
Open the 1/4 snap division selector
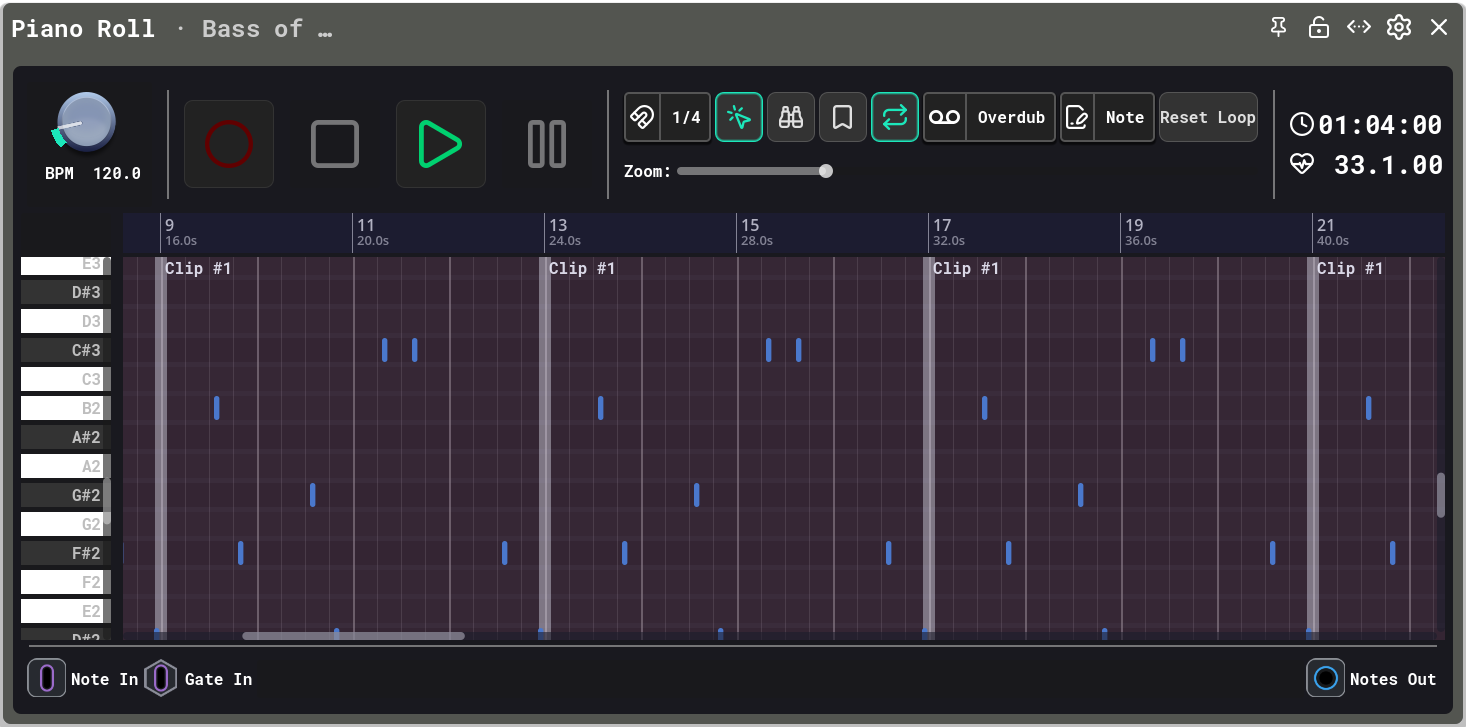(x=686, y=117)
